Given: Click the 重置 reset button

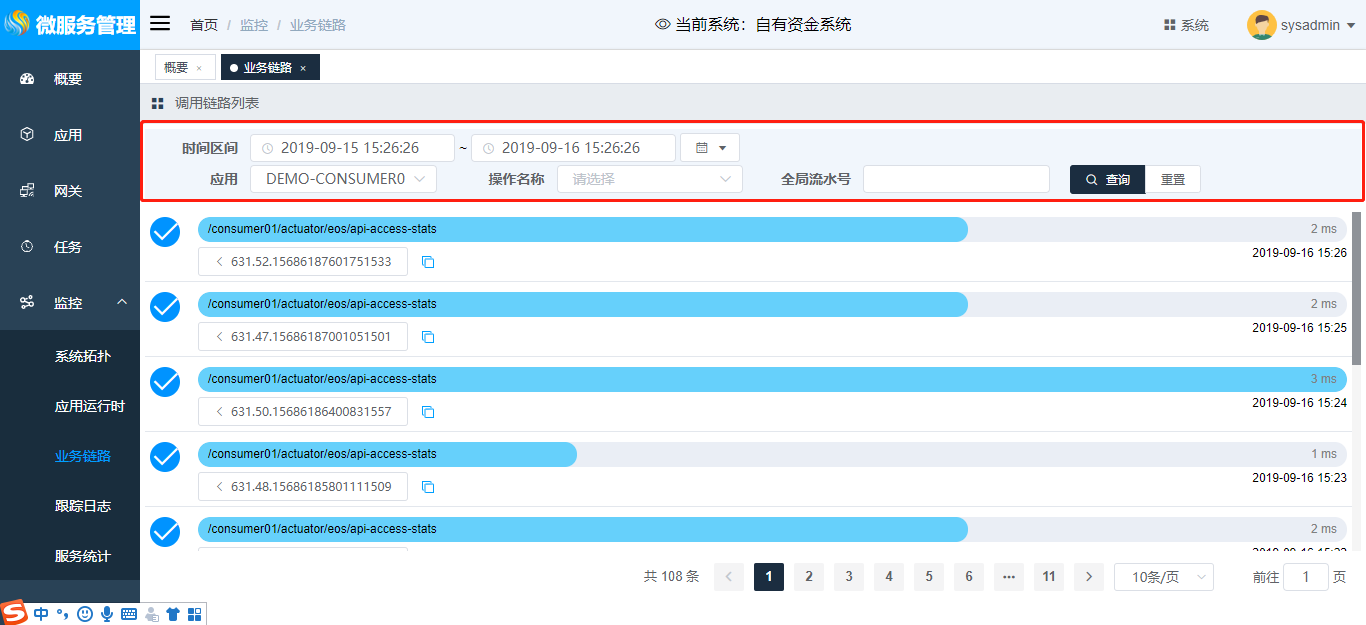Looking at the screenshot, I should pos(1173,179).
